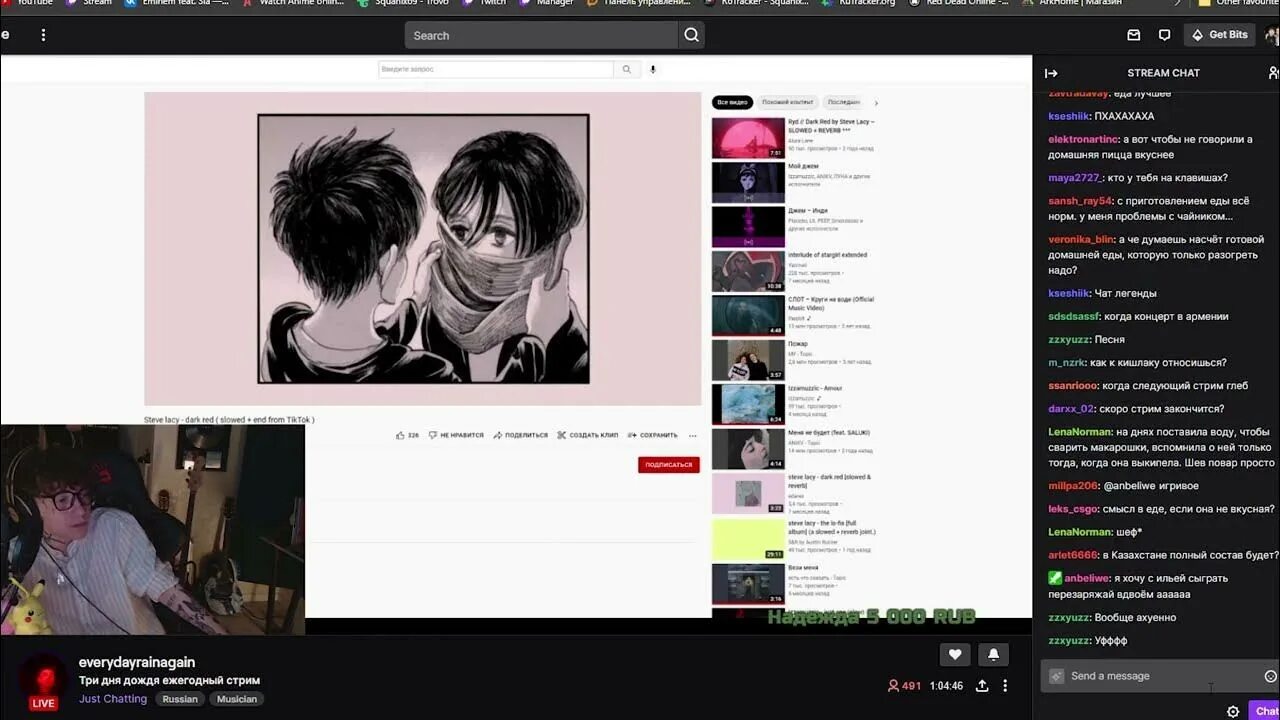Click red Подписаться subscribe button
This screenshot has height=720, width=1280.
(669, 465)
